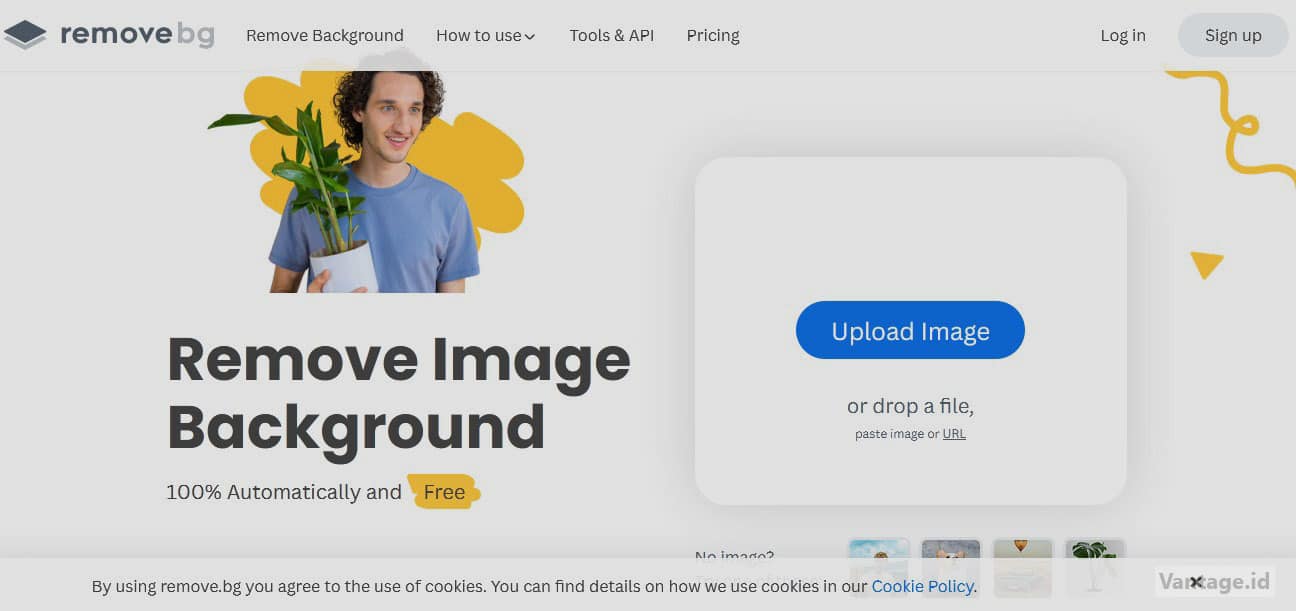Click the Remove Image Background heading
1296x611 pixels.
click(398, 392)
